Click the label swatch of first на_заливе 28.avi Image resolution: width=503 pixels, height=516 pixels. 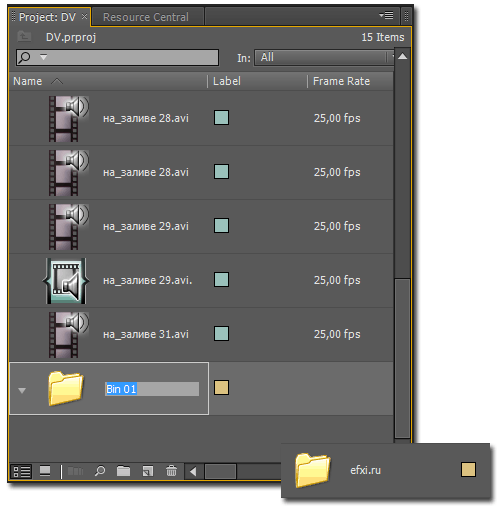(x=221, y=118)
